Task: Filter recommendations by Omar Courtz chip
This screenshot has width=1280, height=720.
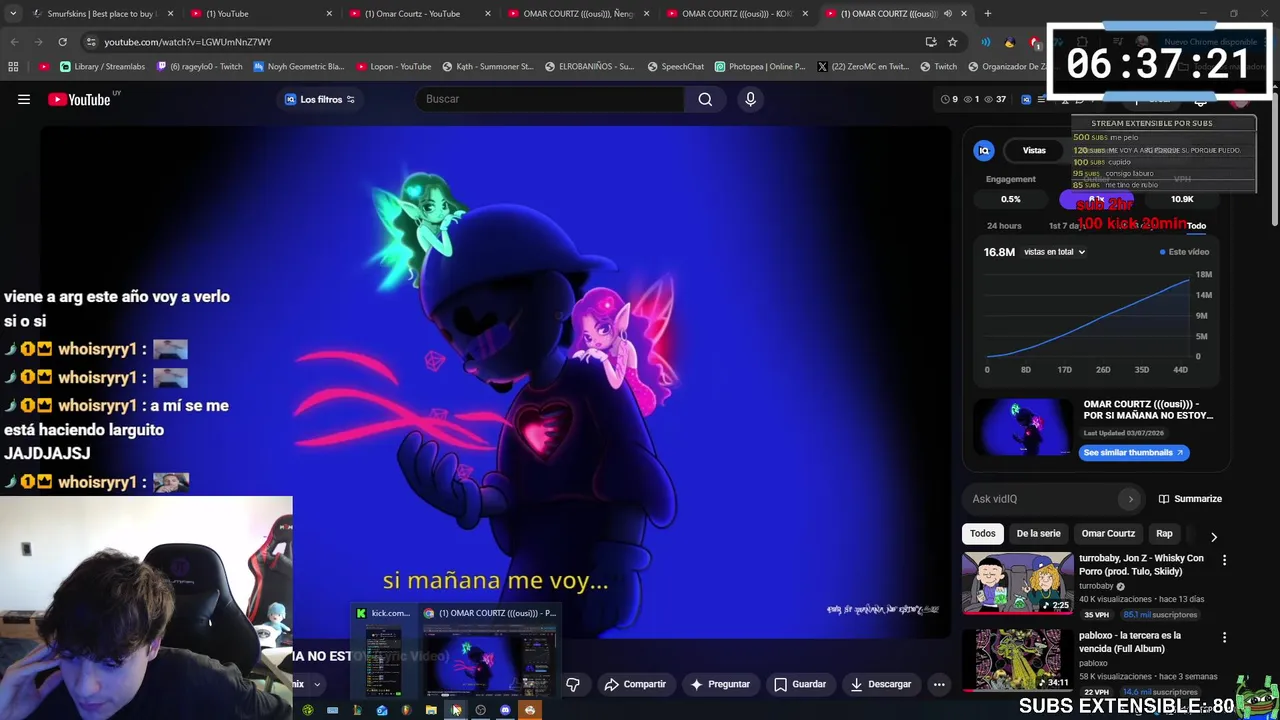Action: (x=1108, y=533)
